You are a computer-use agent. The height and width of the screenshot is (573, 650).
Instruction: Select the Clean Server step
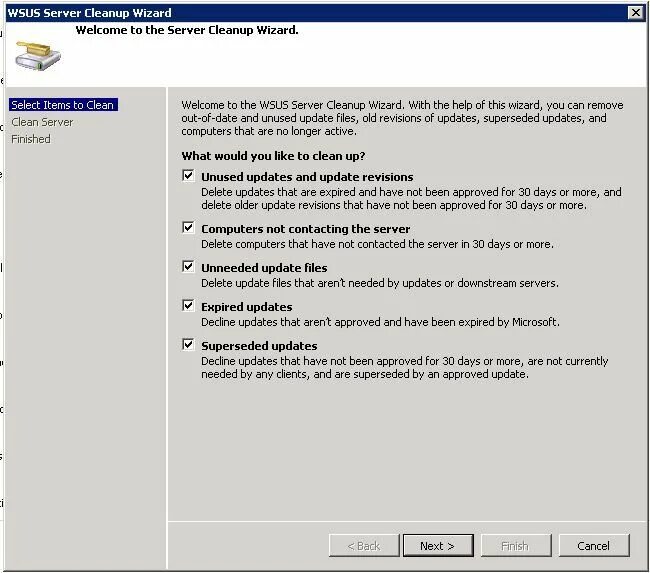tap(42, 122)
